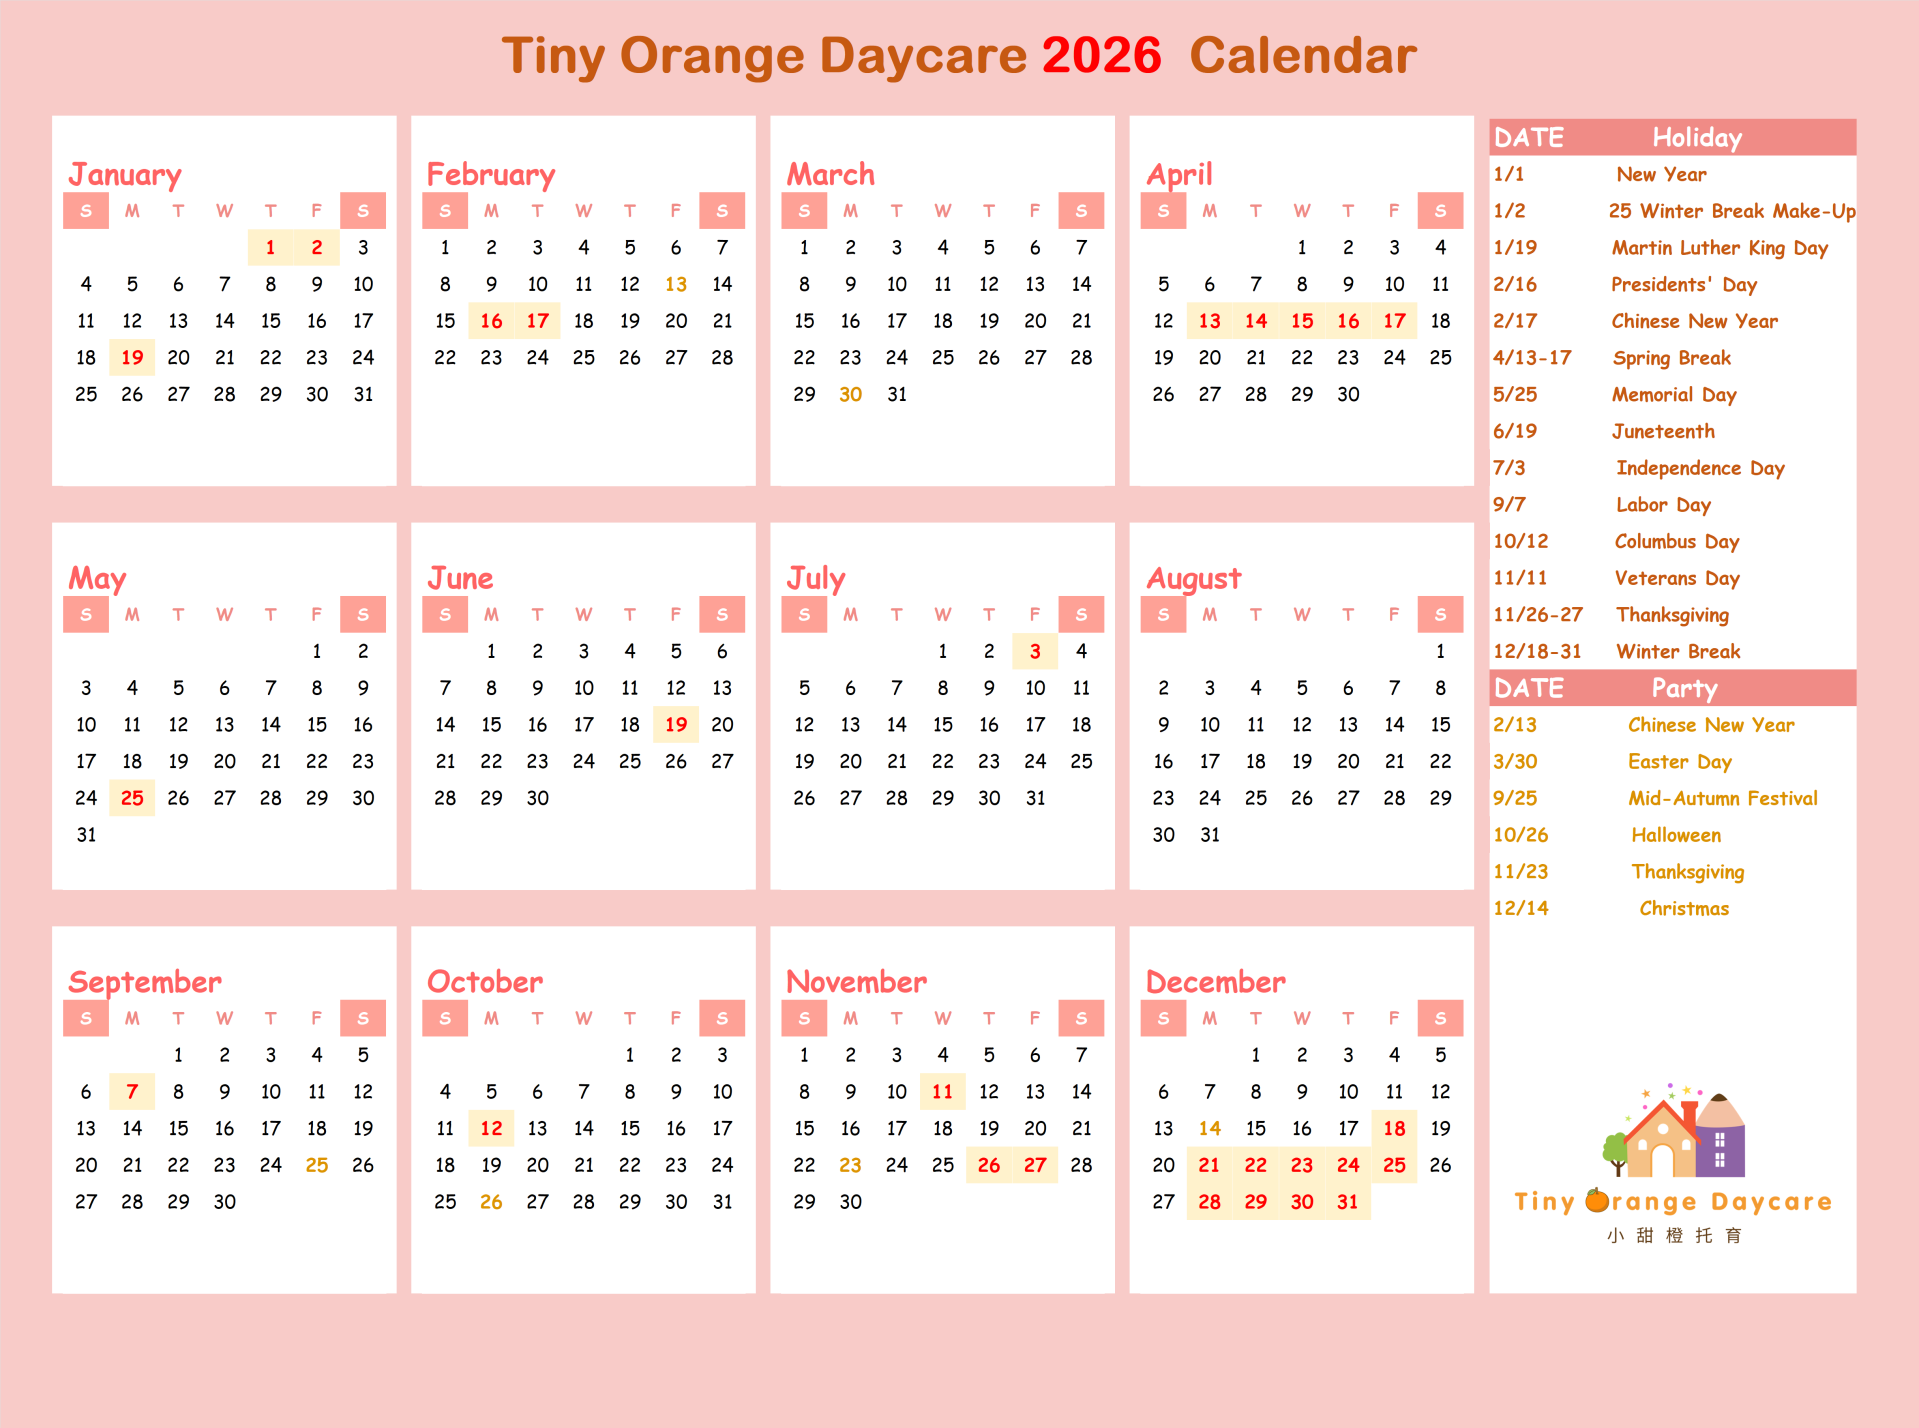Select the Spring Break row

click(1672, 358)
